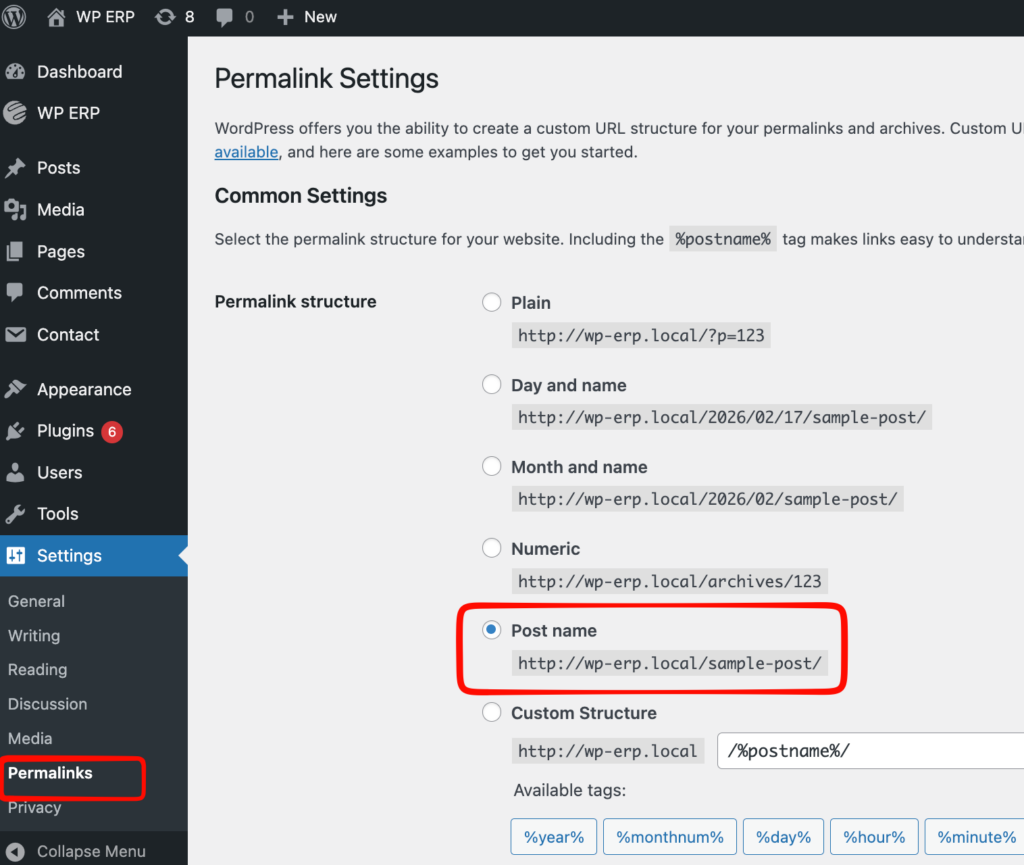Select the Plain permalink radio button
Viewport: 1024px width, 865px height.
[x=492, y=302]
